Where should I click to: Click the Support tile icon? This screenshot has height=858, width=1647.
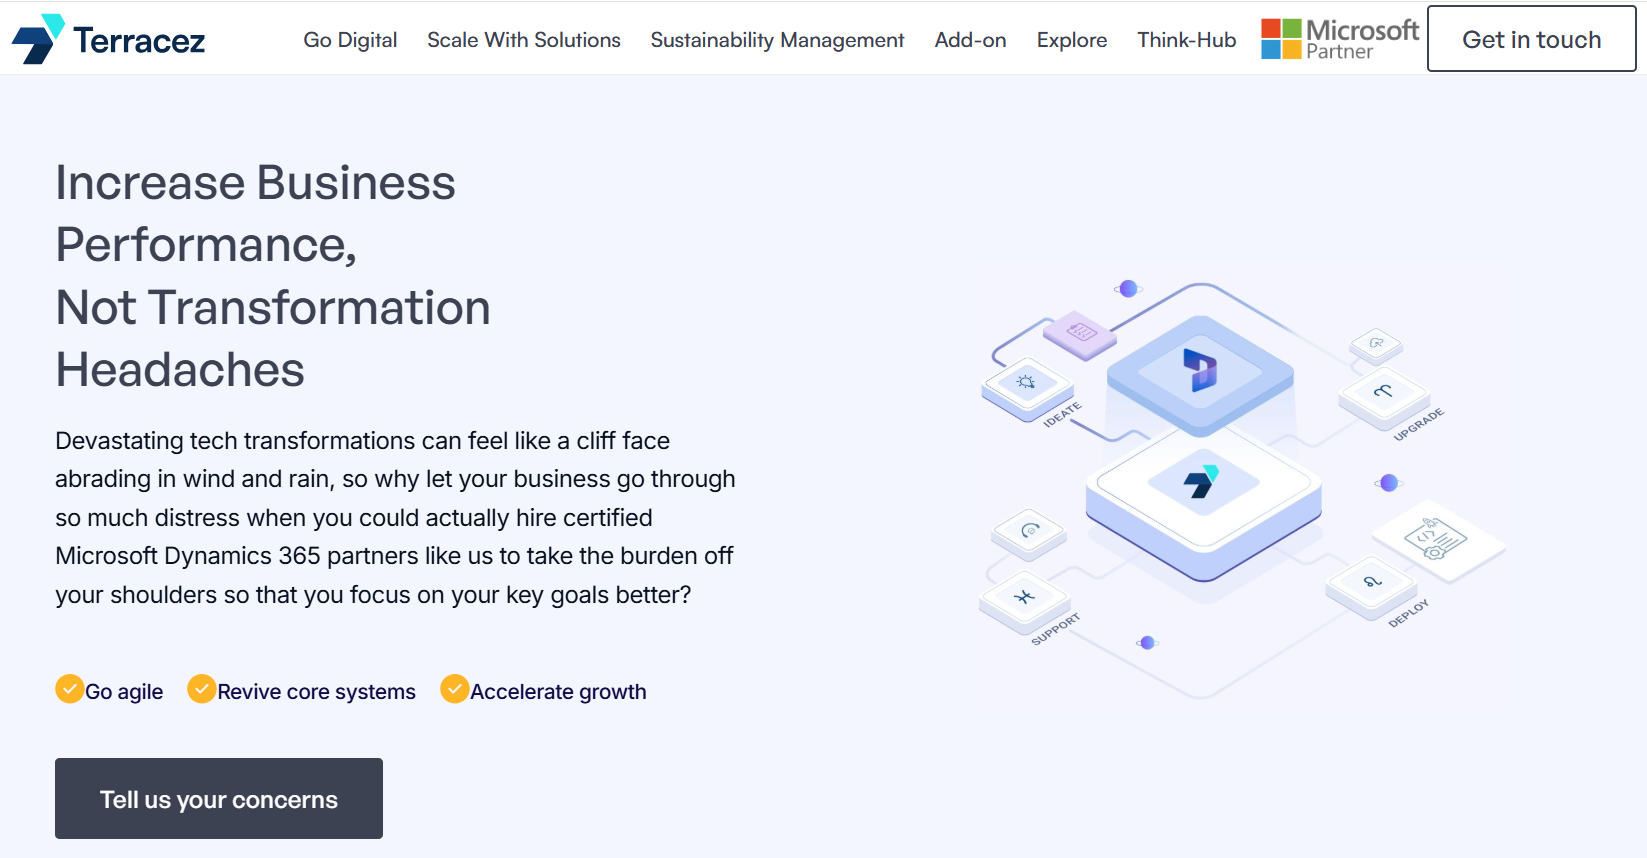click(1024, 598)
